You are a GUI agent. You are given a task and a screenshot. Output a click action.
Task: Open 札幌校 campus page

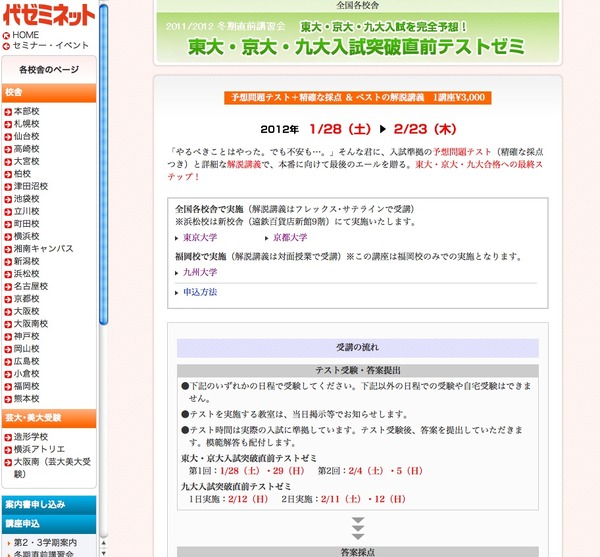coord(26,124)
